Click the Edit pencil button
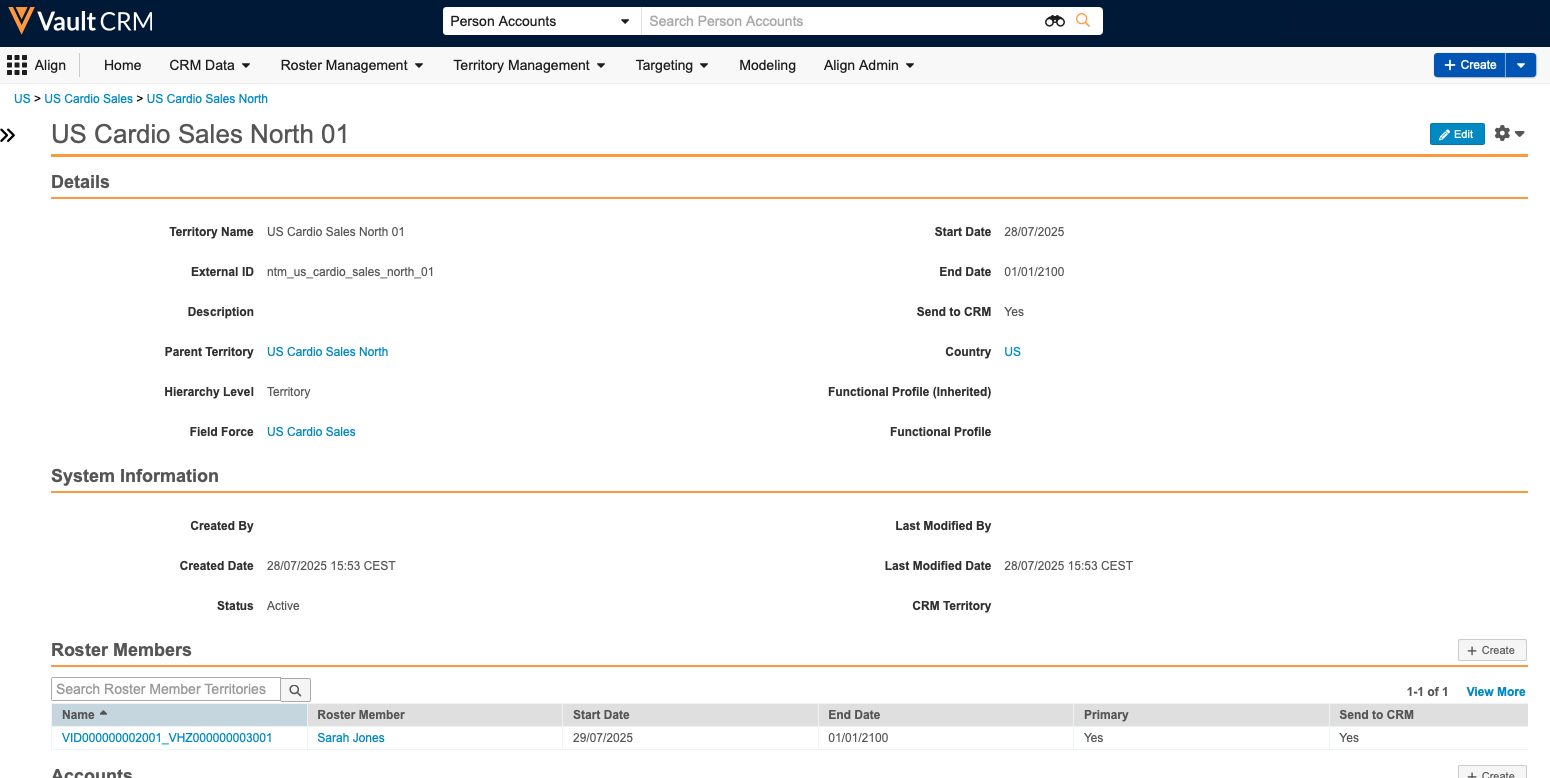 point(1456,135)
